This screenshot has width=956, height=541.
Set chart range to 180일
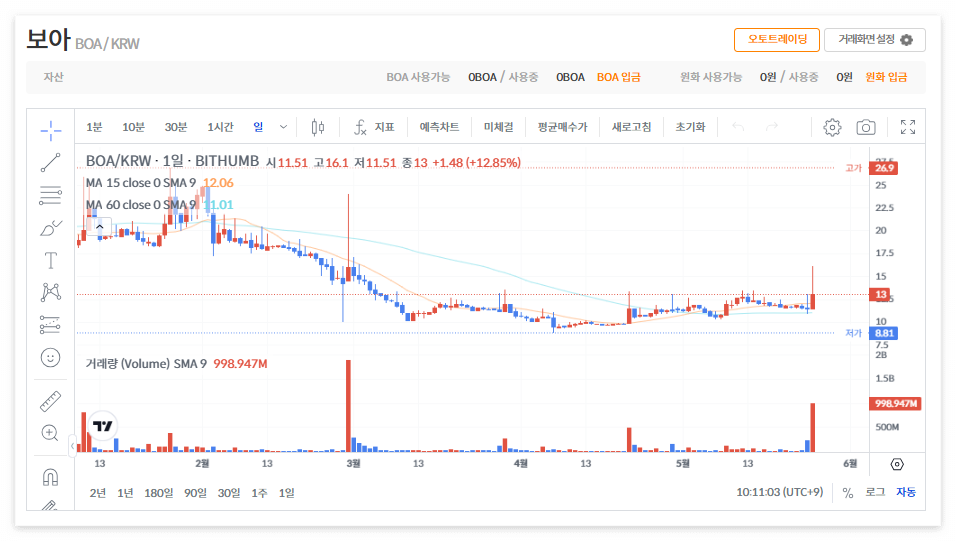(x=159, y=493)
